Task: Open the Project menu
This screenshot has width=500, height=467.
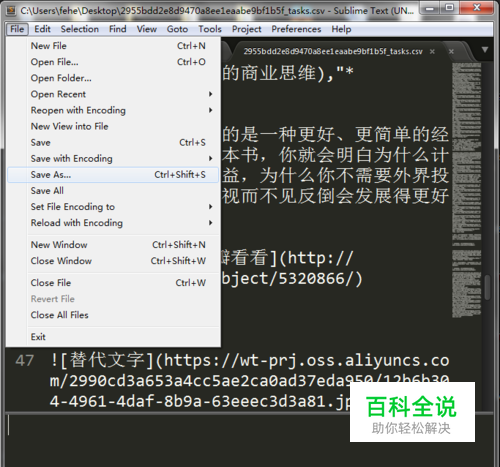Action: point(247,29)
